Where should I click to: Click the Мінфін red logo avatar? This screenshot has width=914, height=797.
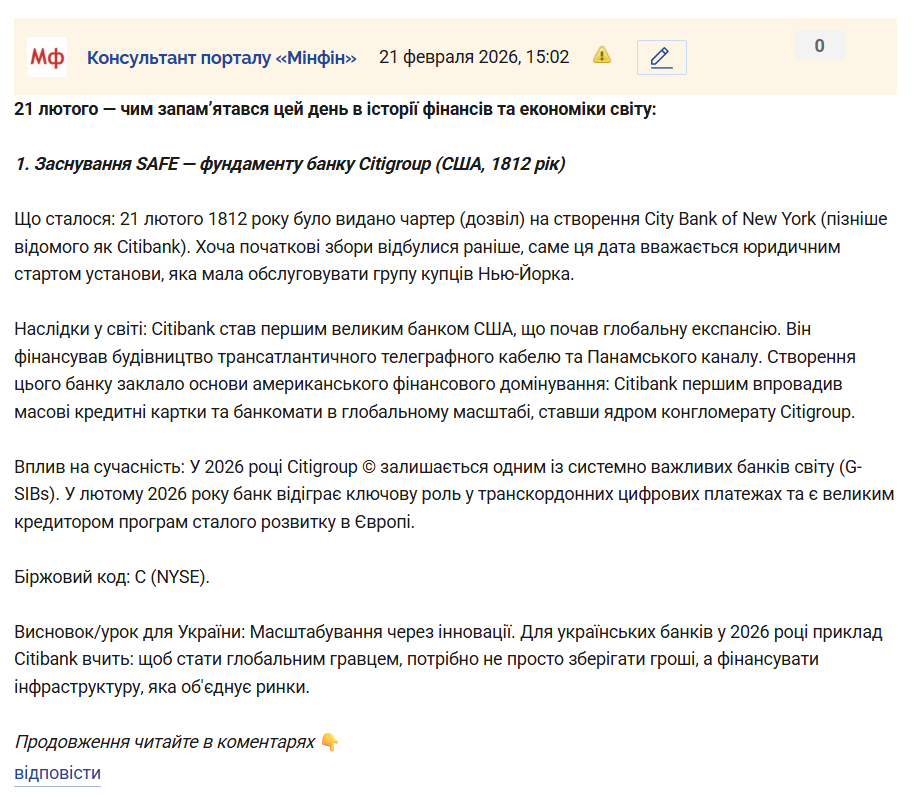(x=47, y=57)
